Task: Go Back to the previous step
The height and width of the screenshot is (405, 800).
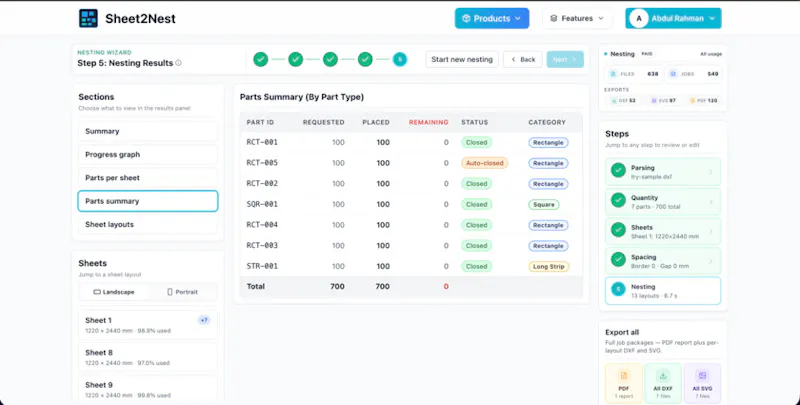Action: point(523,59)
